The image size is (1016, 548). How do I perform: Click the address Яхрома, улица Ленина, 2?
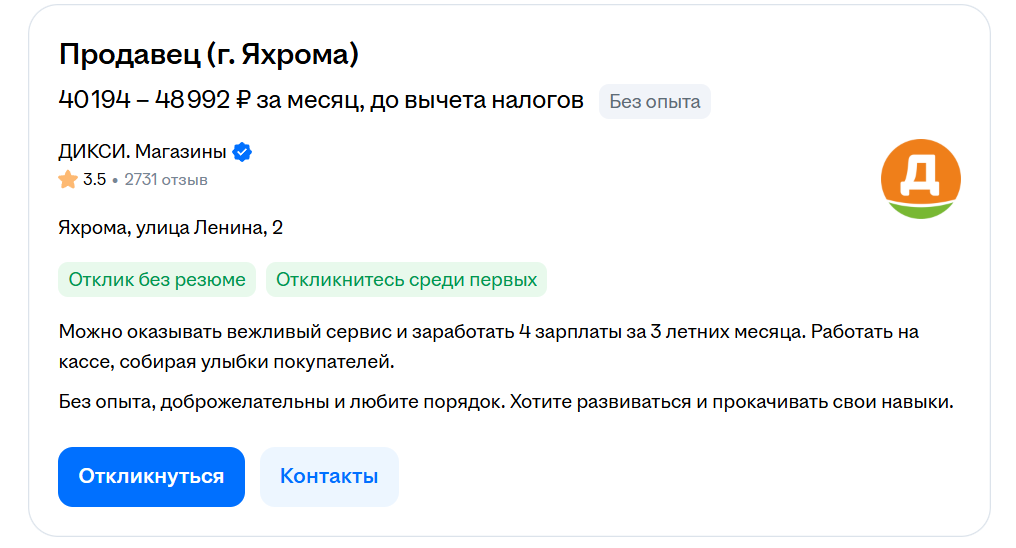coord(170,228)
